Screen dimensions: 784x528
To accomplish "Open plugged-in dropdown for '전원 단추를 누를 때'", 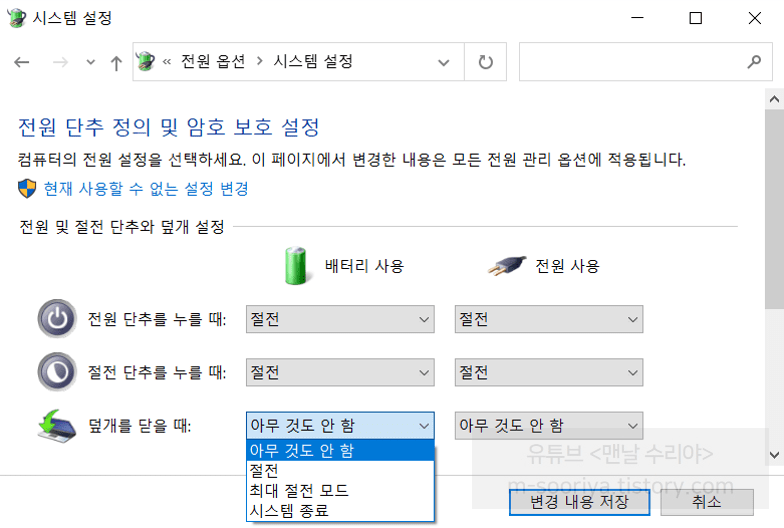I will 548,319.
